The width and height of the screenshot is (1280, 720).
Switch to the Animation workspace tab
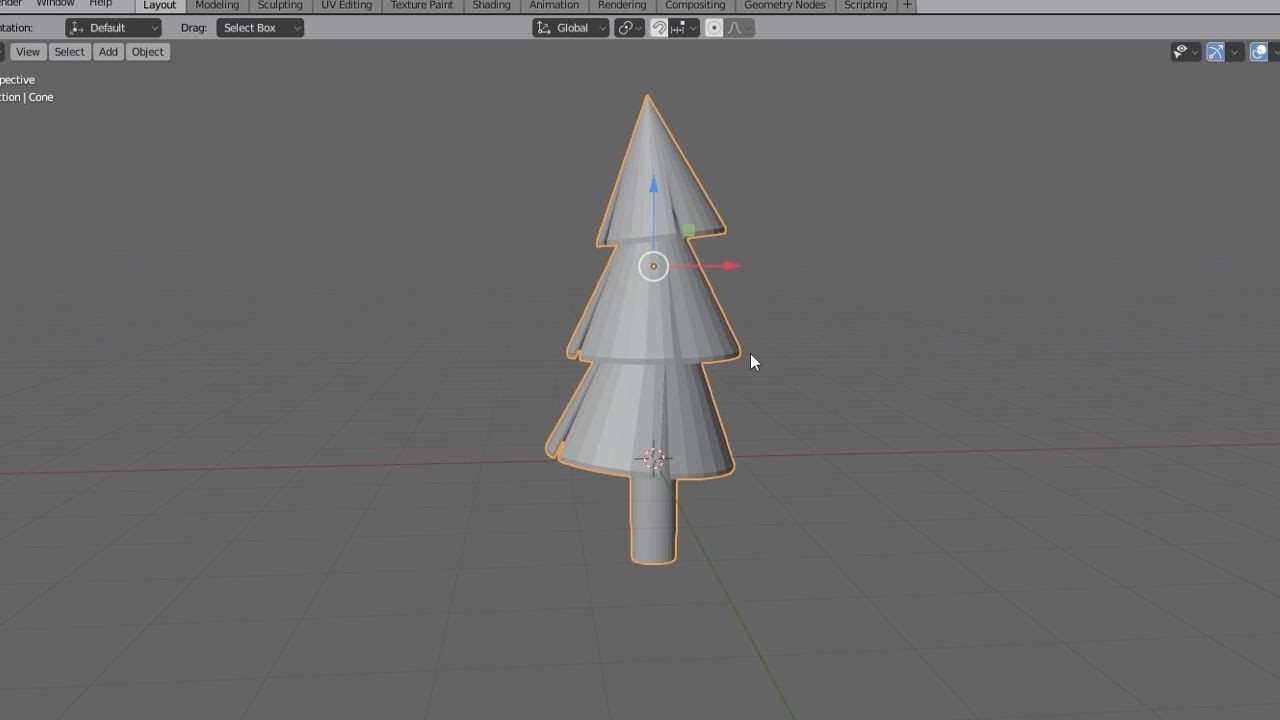(x=554, y=5)
